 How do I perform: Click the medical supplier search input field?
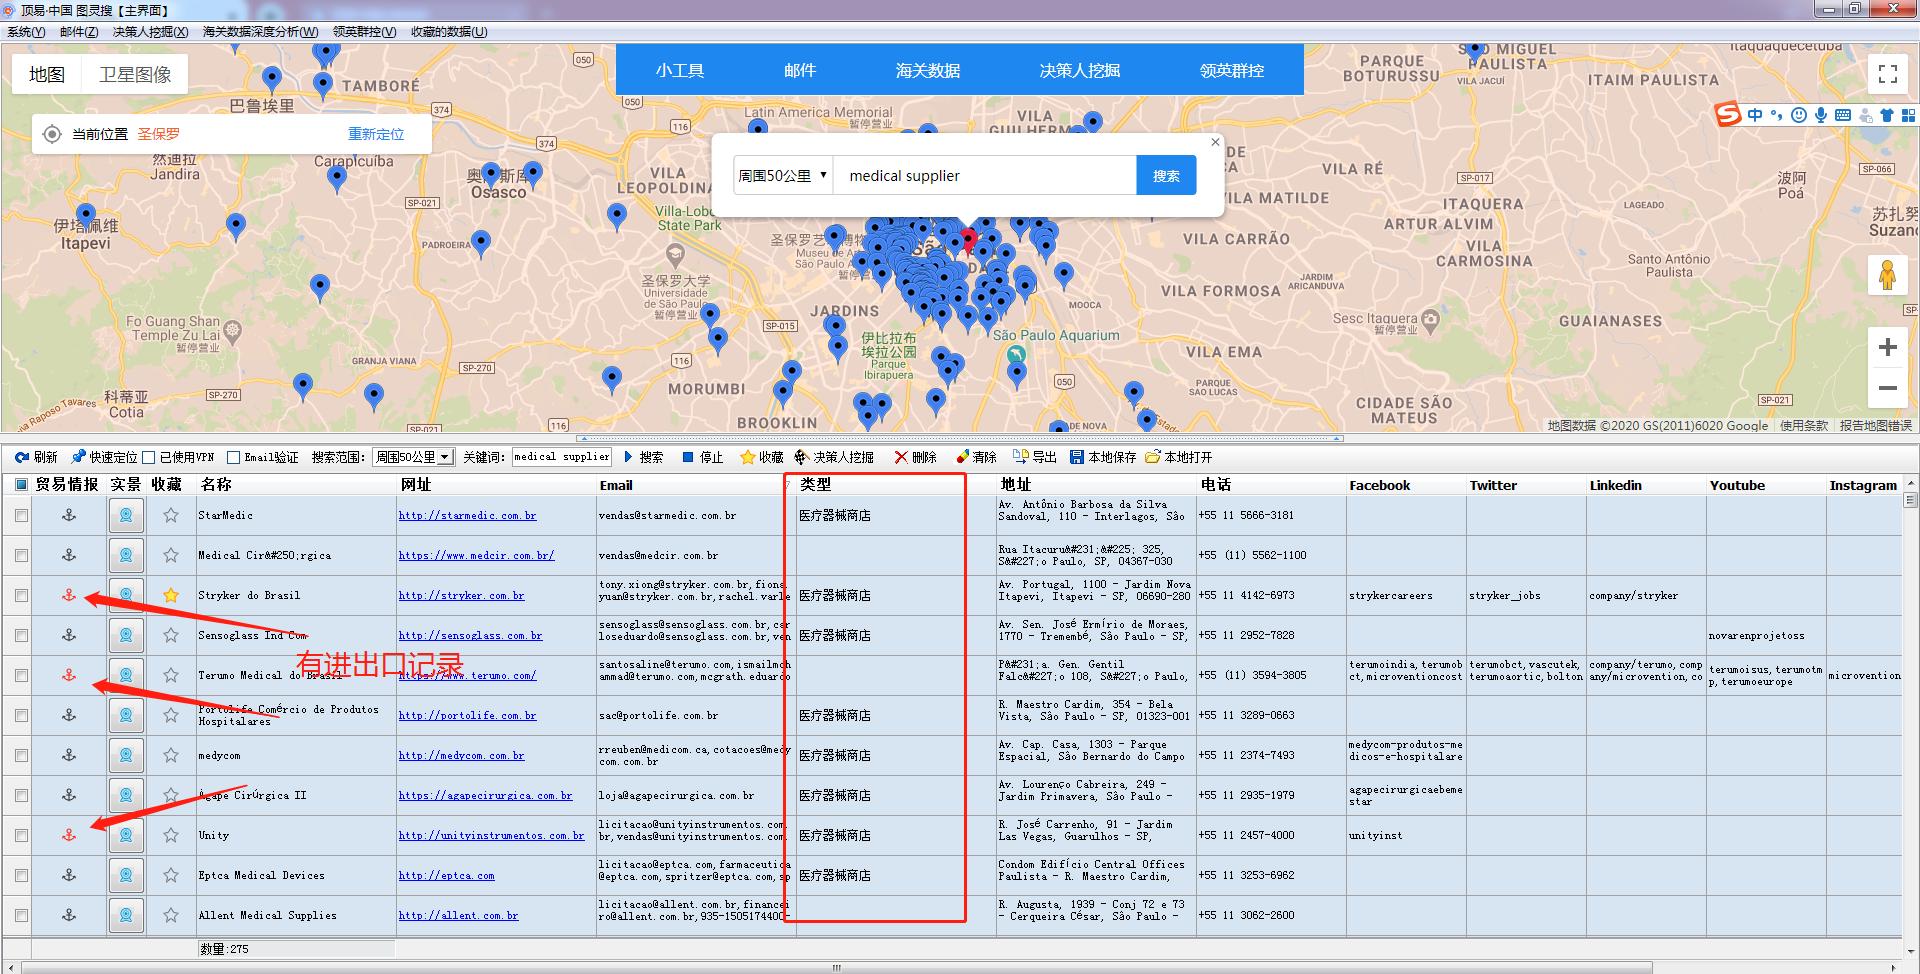985,176
